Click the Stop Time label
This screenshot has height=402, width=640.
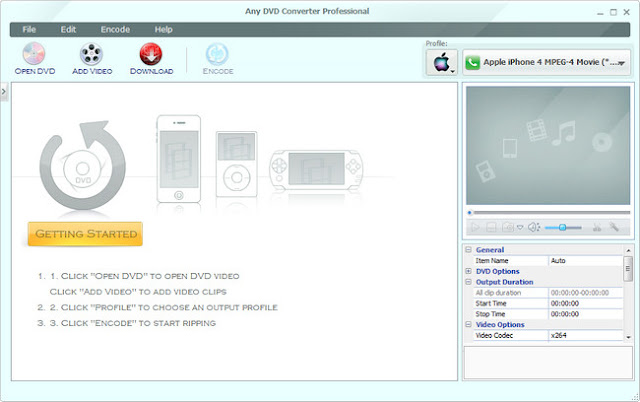point(490,314)
